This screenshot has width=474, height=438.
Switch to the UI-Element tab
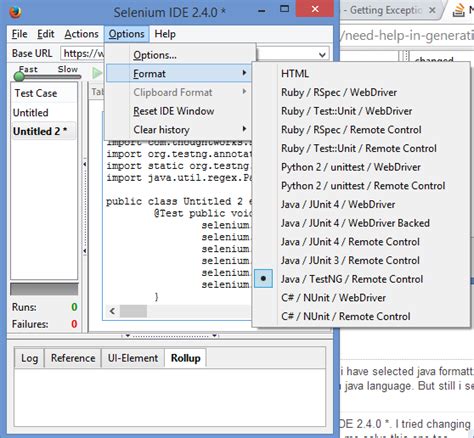coord(133,358)
